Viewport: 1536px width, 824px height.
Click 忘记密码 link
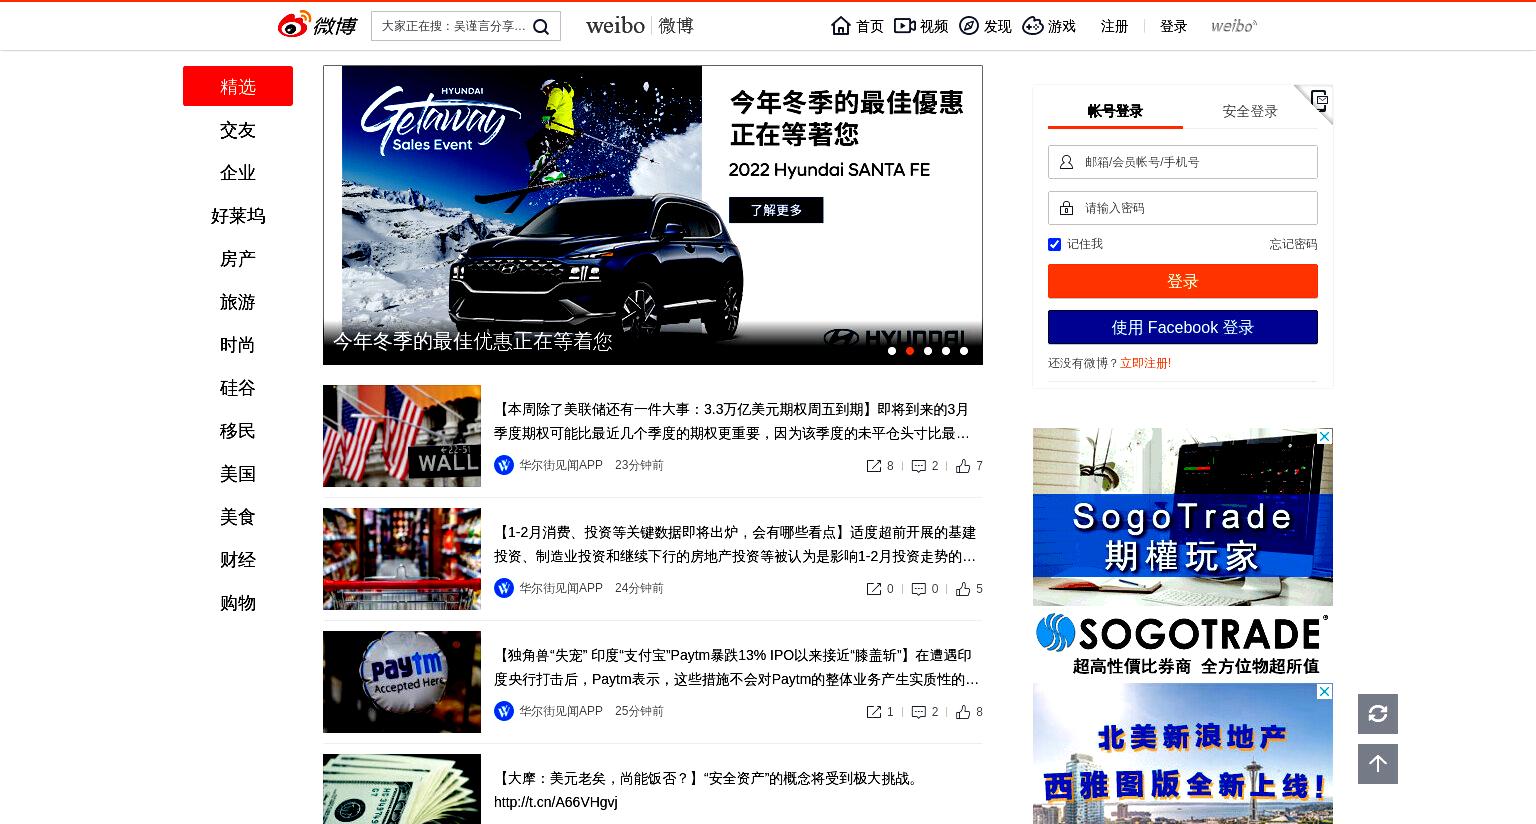click(1293, 244)
